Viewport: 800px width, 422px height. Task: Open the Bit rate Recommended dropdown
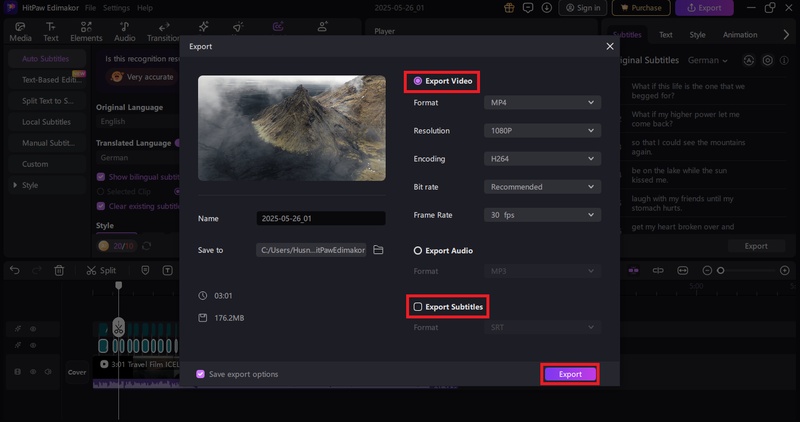[x=542, y=187]
